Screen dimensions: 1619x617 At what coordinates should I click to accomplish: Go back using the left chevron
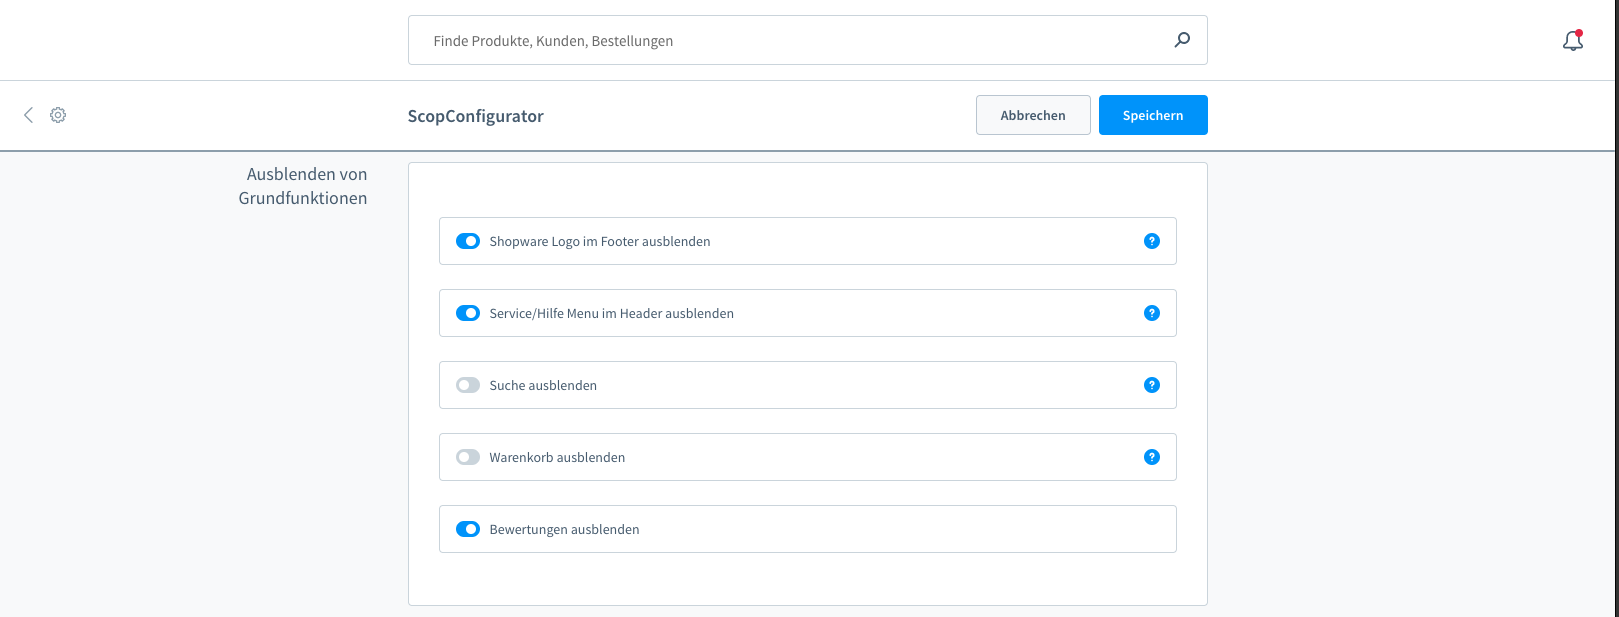coord(28,115)
